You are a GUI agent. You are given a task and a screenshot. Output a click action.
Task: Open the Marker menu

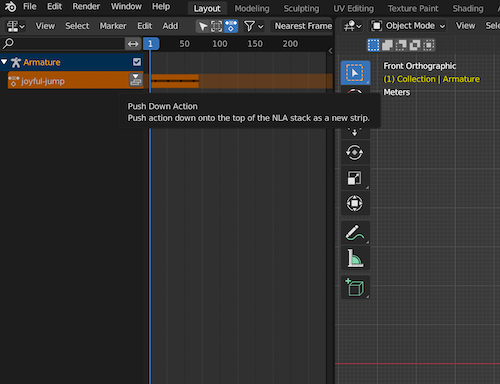(x=113, y=26)
